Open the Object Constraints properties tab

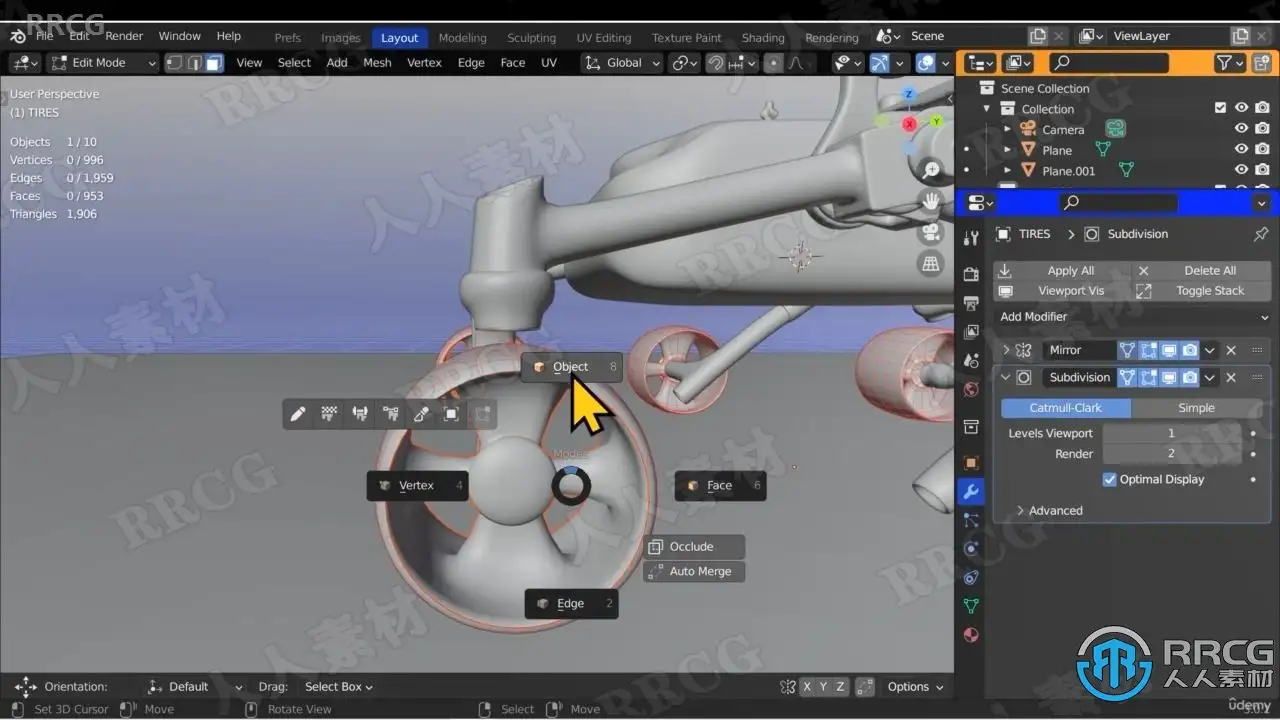click(970, 577)
